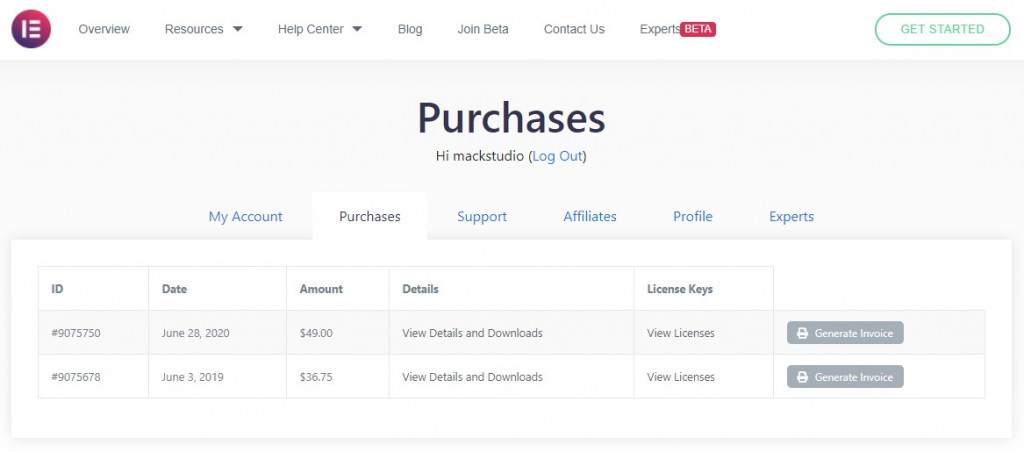This screenshot has height=452, width=1024.
Task: Navigate to Contact Us
Action: point(574,29)
